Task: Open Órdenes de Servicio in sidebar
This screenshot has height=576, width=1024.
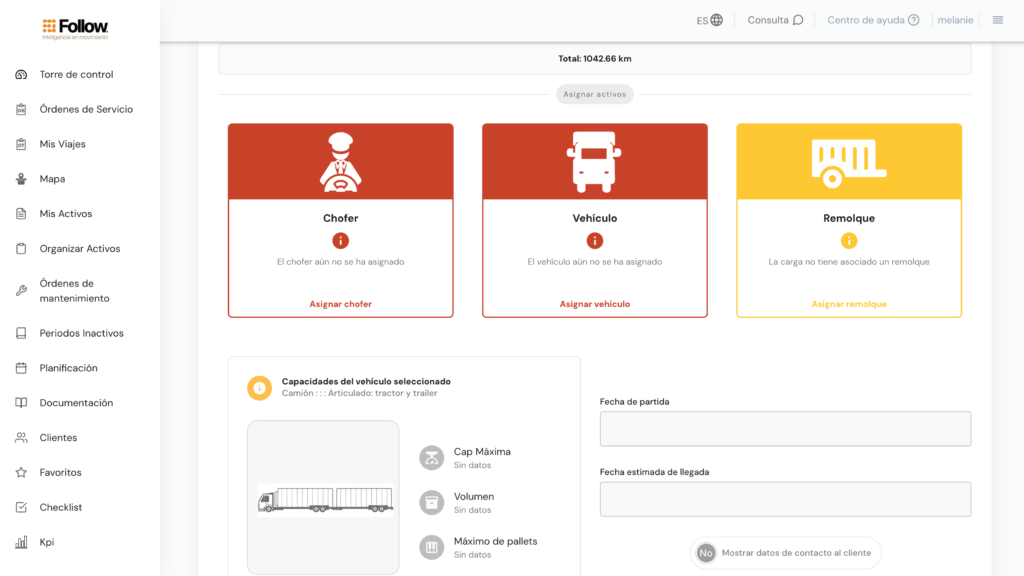Action: [x=86, y=110]
